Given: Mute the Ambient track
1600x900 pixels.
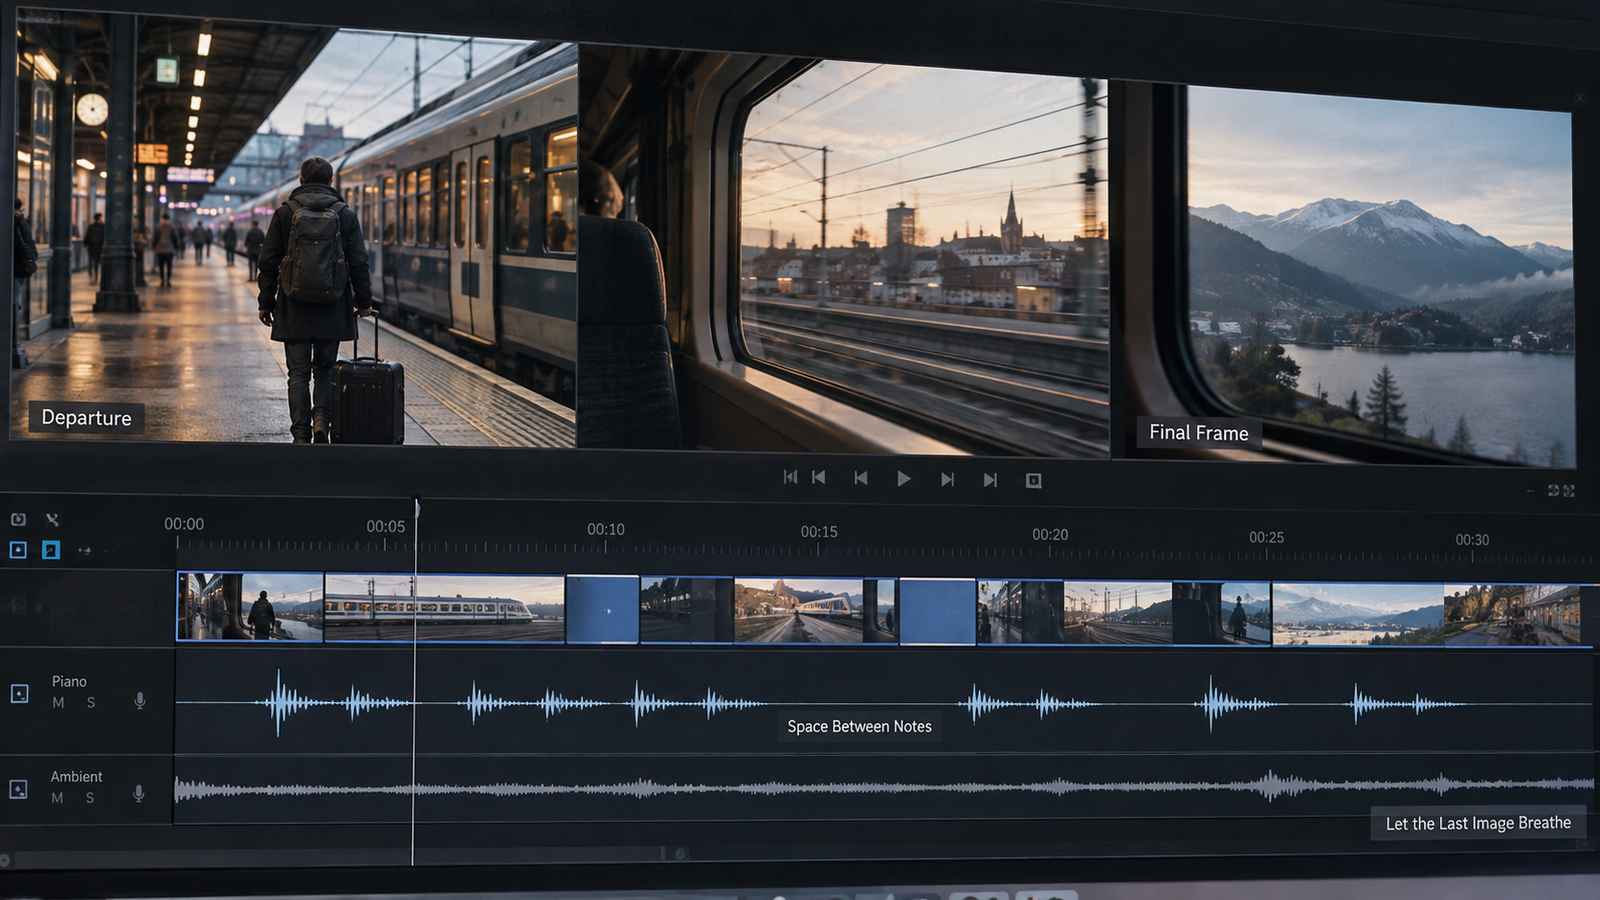Looking at the screenshot, I should click(57, 798).
